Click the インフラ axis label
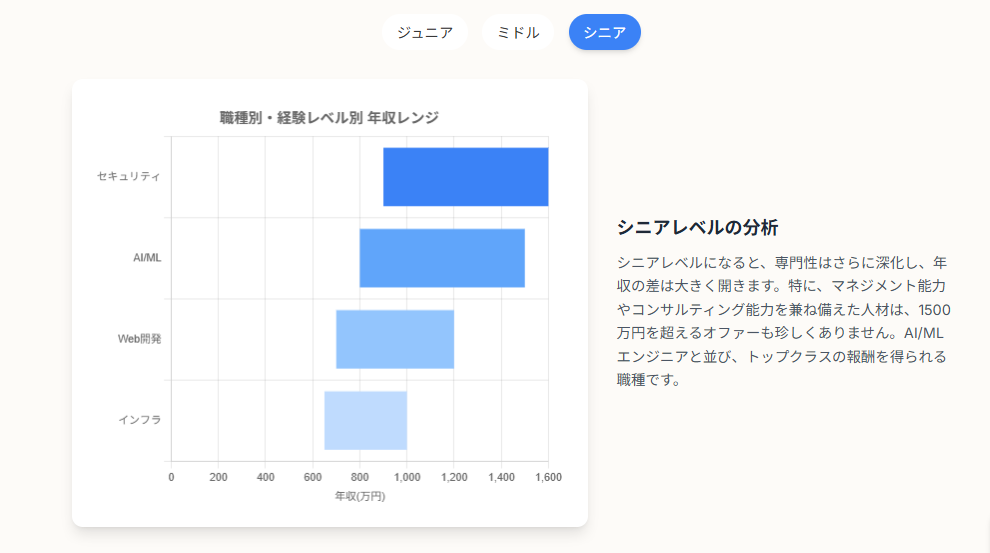This screenshot has width=990, height=553. pyautogui.click(x=140, y=420)
